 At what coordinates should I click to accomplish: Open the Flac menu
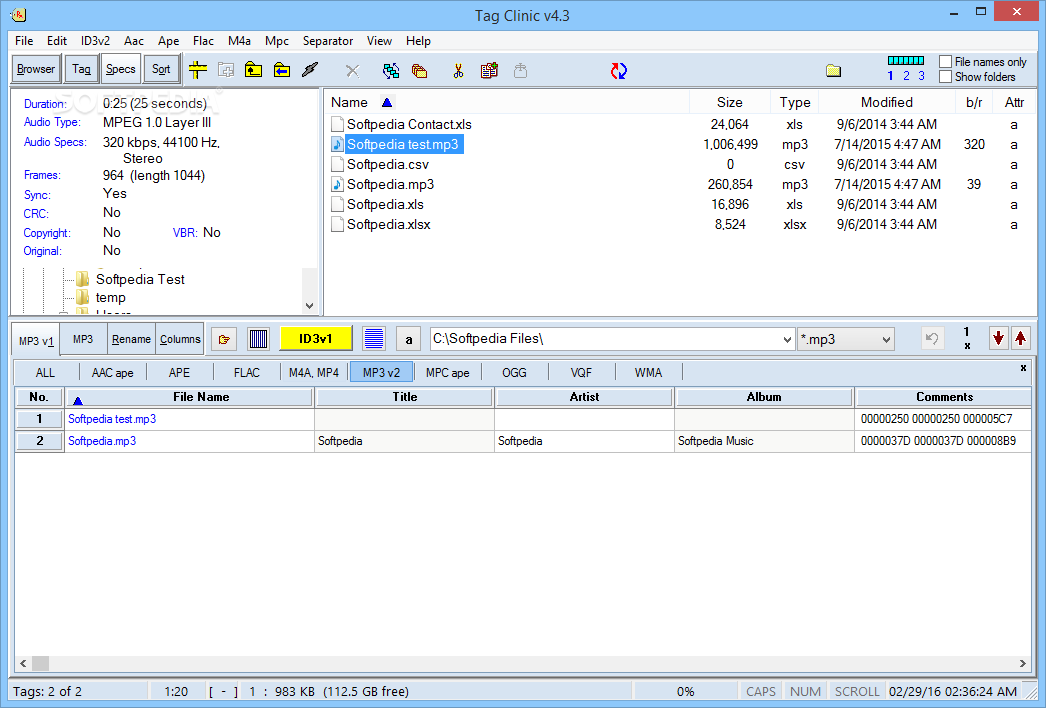pos(203,41)
